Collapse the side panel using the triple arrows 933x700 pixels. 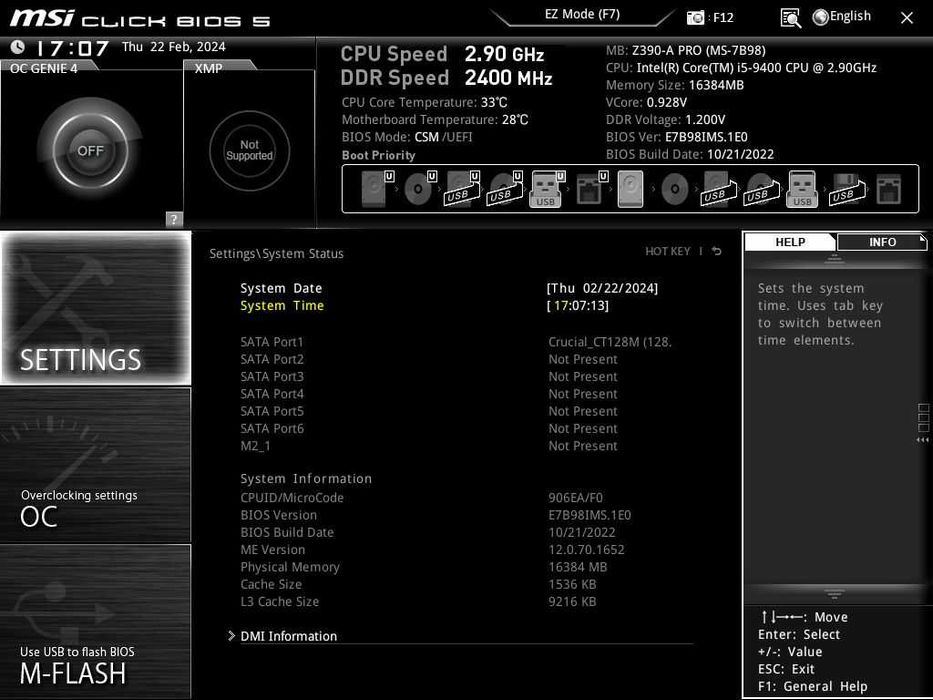click(923, 440)
